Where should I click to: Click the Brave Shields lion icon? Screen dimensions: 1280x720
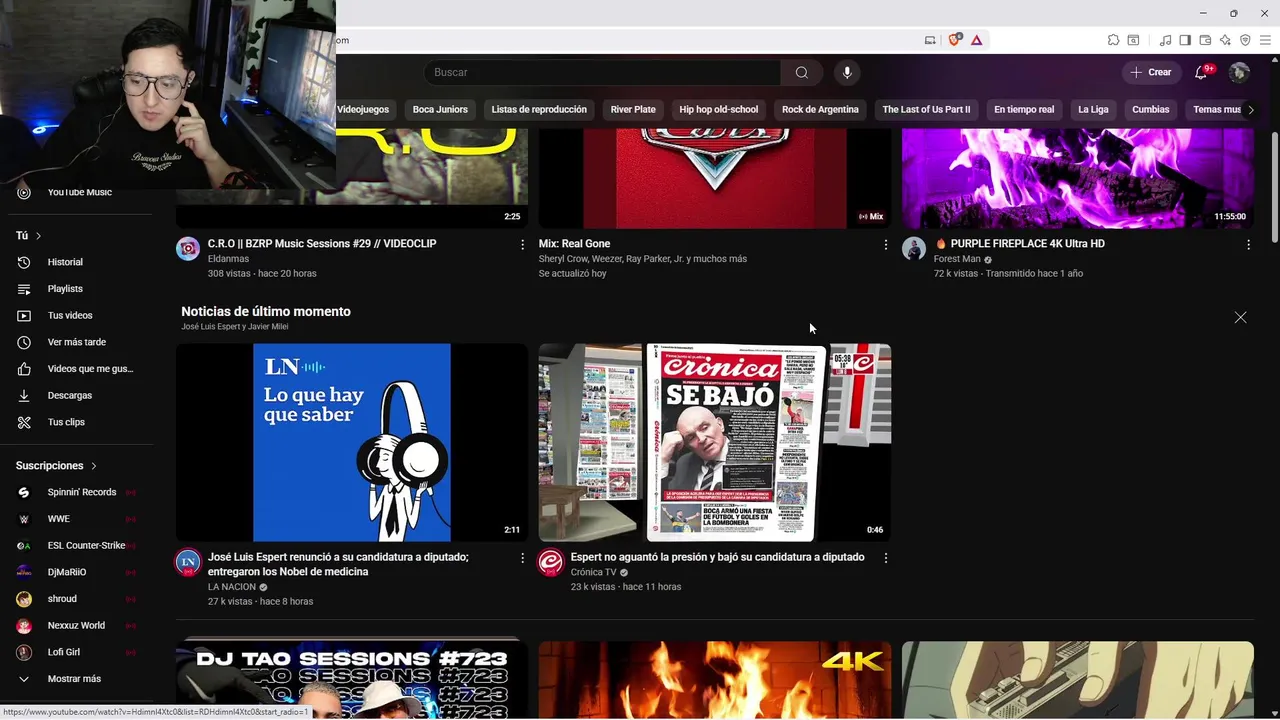[954, 40]
